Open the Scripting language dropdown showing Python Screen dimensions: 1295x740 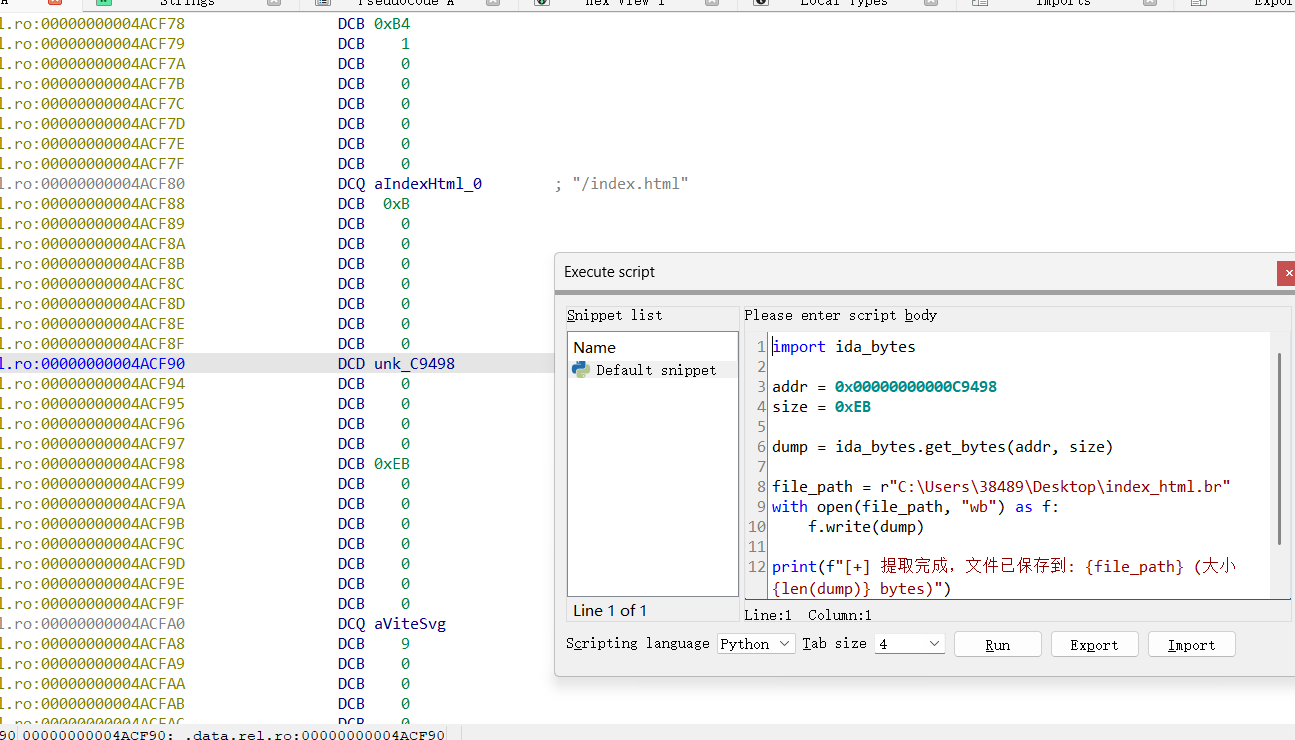point(756,644)
